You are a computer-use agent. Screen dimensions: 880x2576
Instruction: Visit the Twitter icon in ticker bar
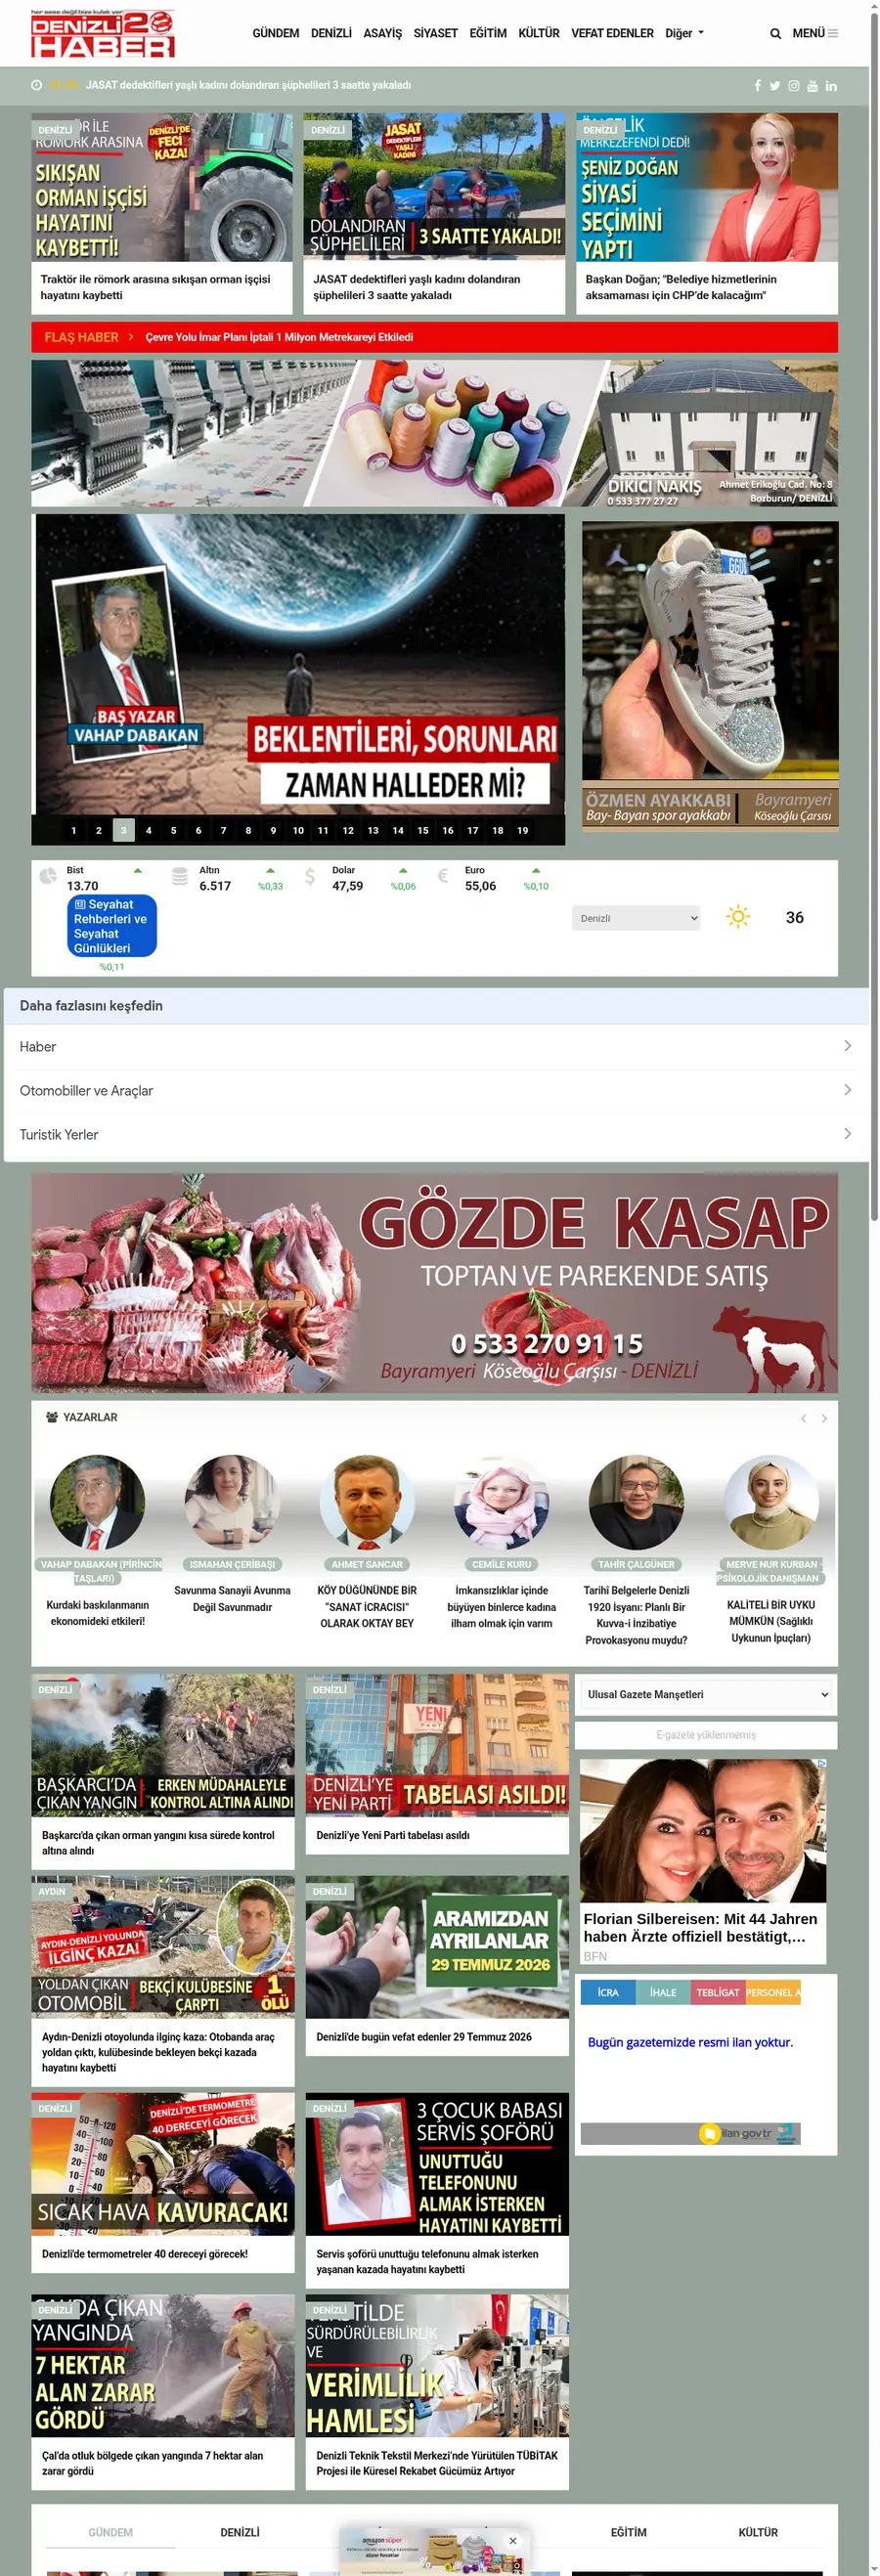[x=775, y=86]
